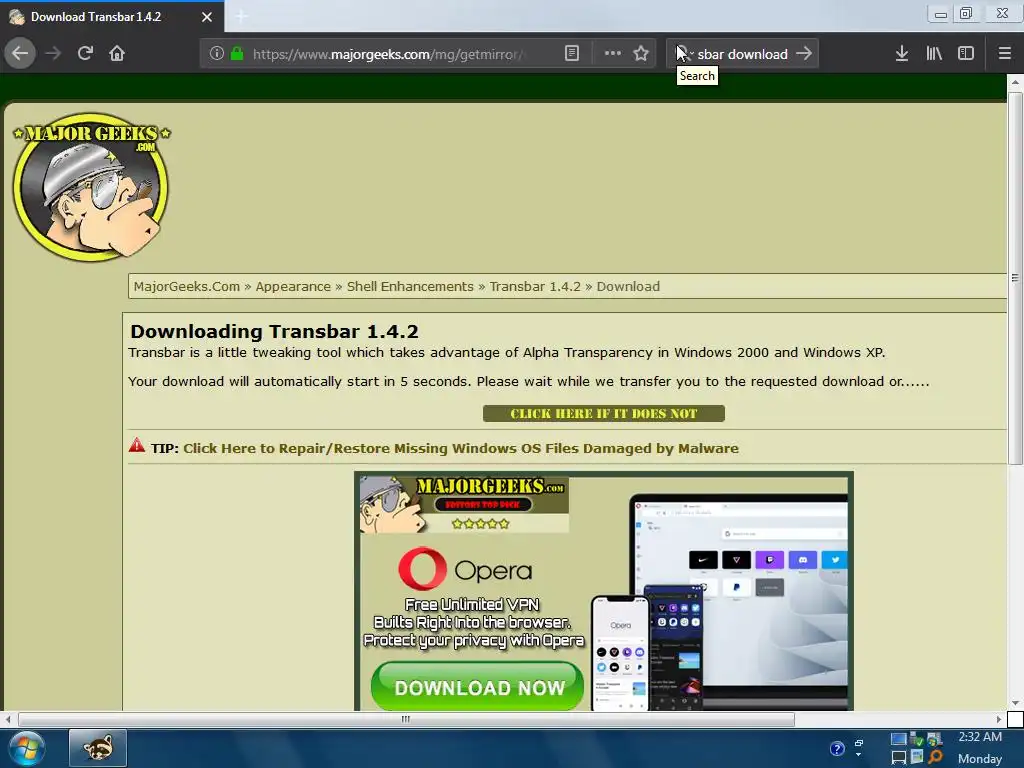Image resolution: width=1024 pixels, height=768 pixels.
Task: Bookmark this page with the star
Action: point(641,54)
